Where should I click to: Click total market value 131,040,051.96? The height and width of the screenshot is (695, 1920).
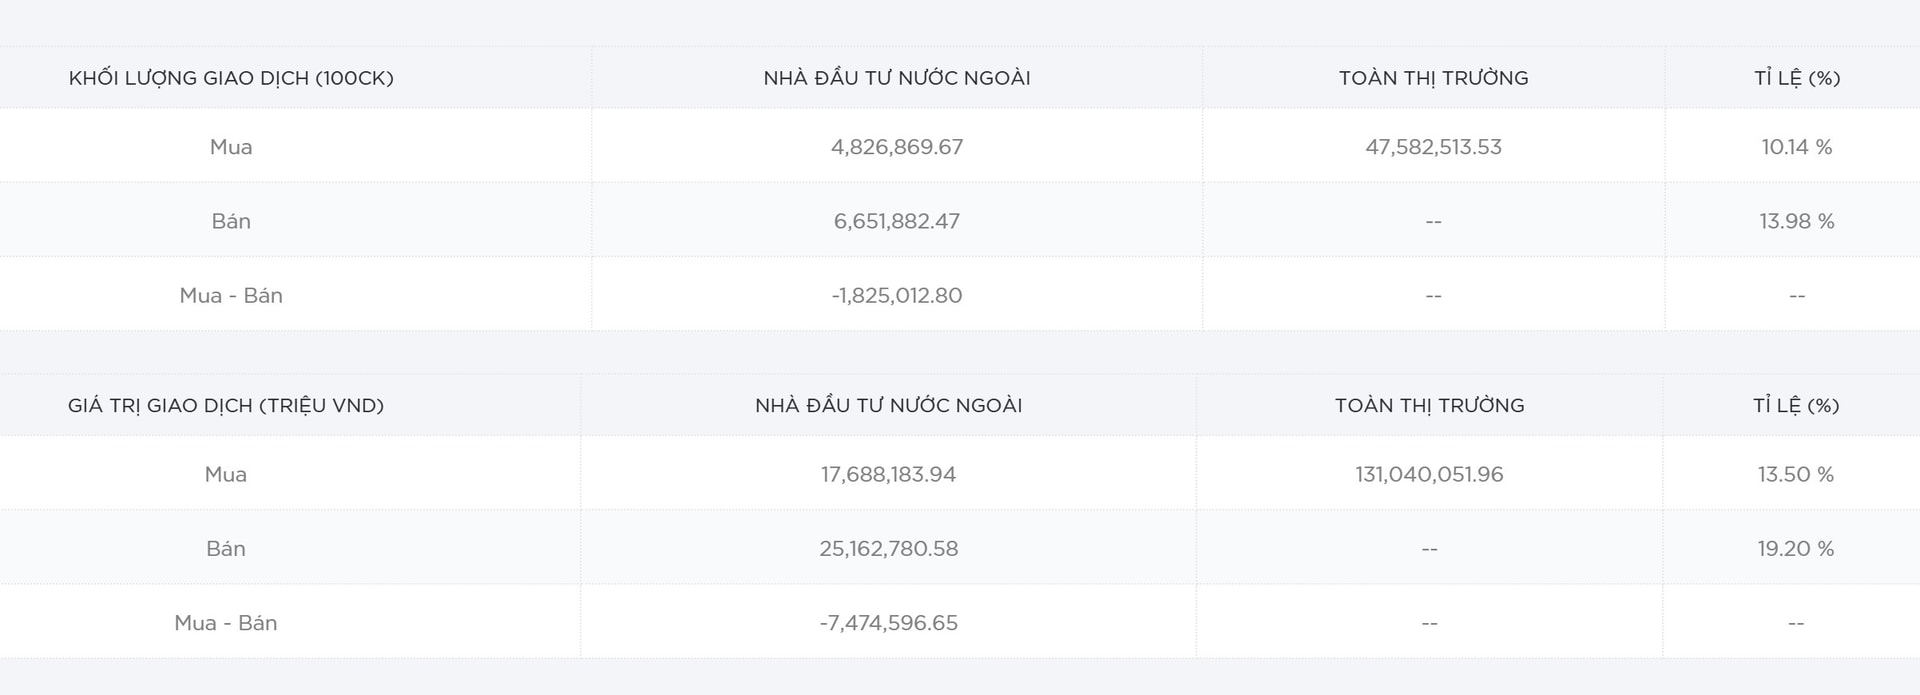pos(1429,474)
